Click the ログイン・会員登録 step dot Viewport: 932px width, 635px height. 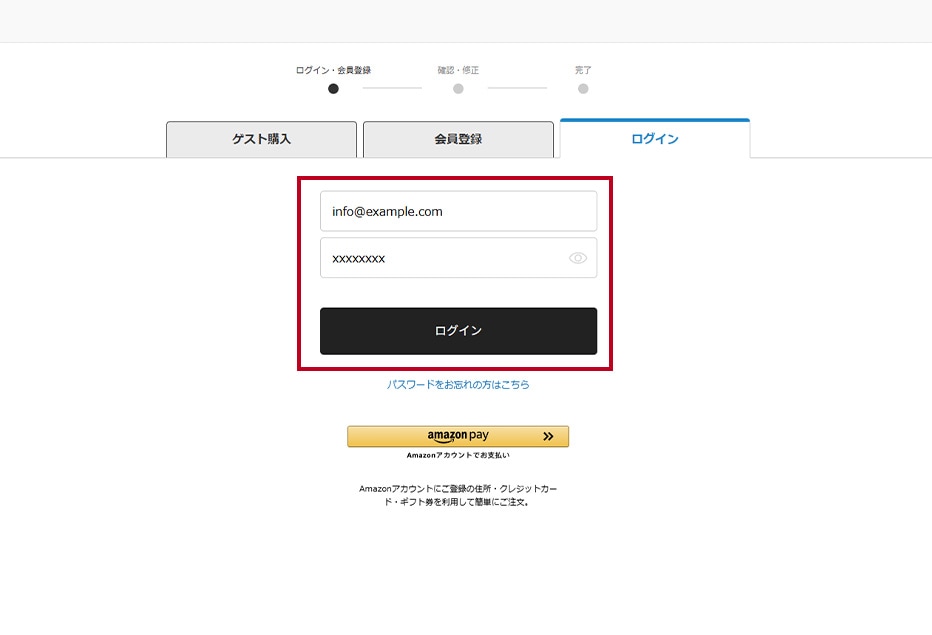pos(333,89)
